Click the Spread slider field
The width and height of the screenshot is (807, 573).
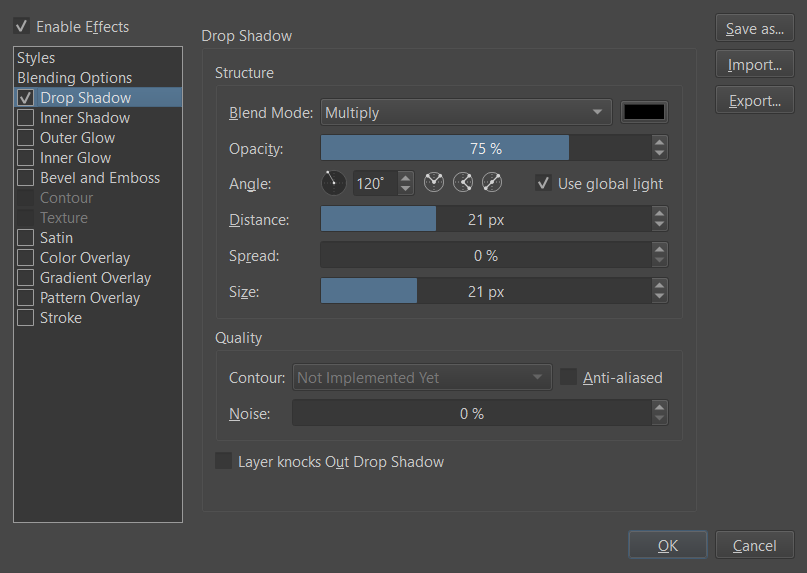(x=485, y=256)
